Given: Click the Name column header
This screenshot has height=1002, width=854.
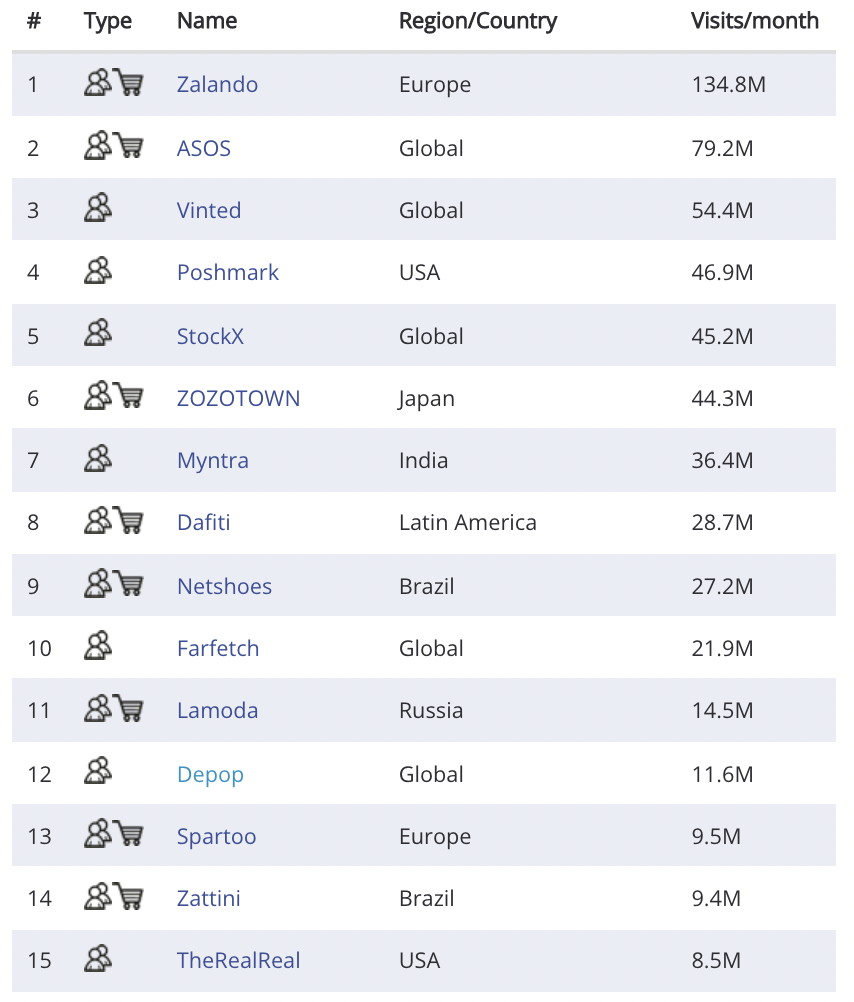Looking at the screenshot, I should [207, 21].
